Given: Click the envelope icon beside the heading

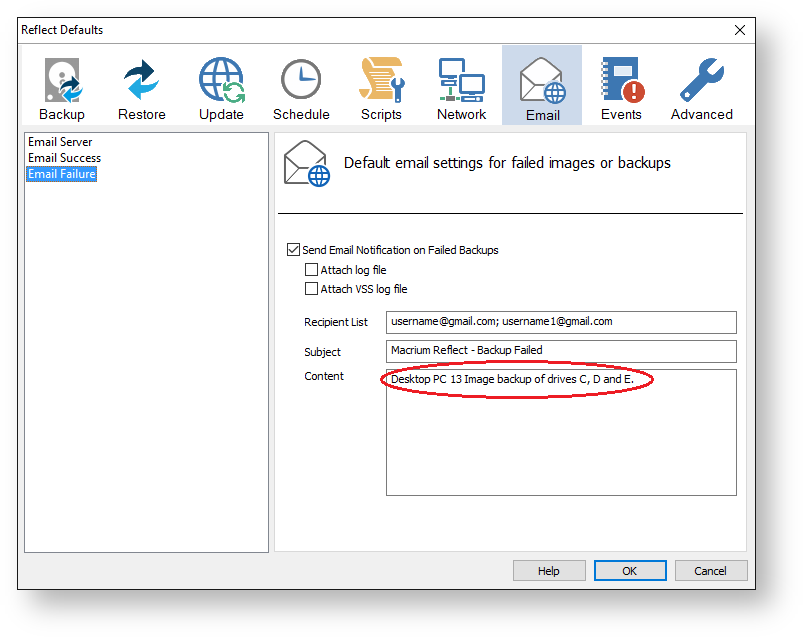Looking at the screenshot, I should coord(307,164).
